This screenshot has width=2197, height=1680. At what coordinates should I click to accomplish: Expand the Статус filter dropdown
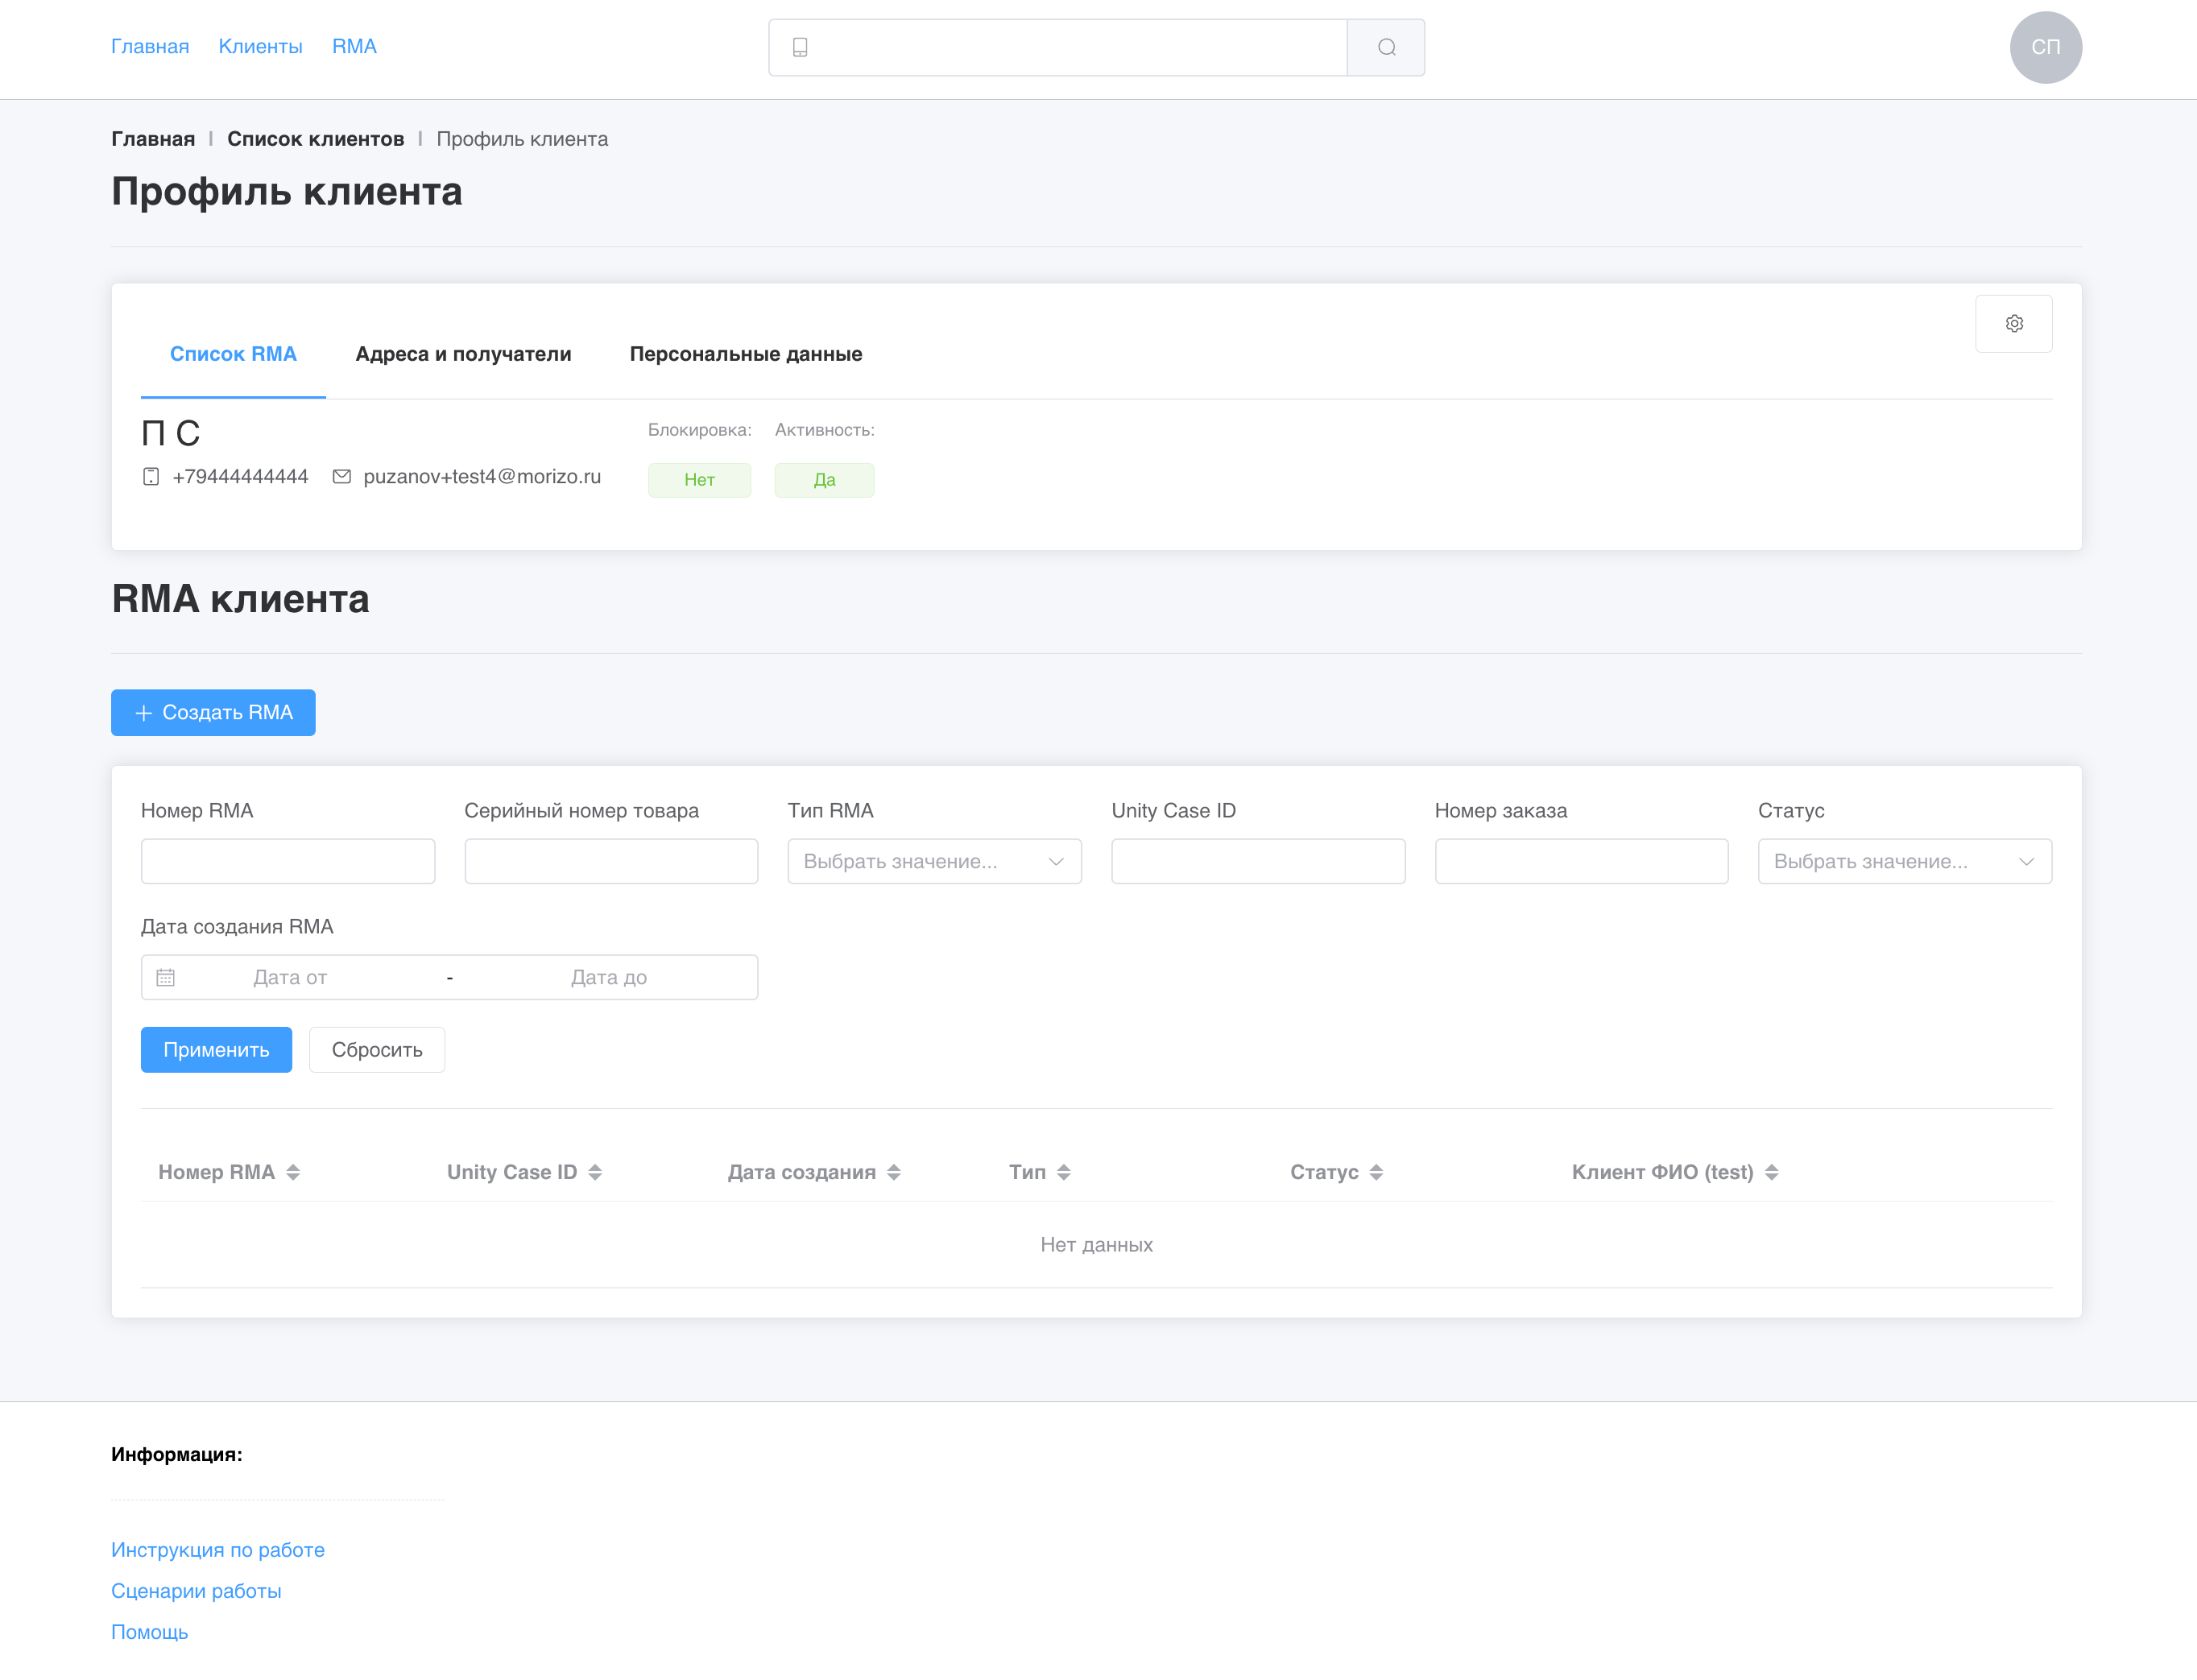pos(1904,861)
